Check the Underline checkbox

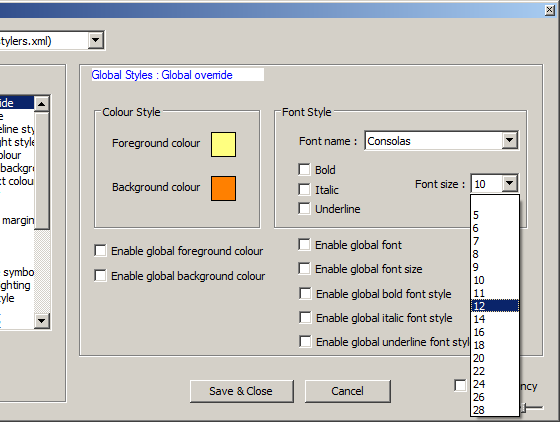(x=304, y=208)
